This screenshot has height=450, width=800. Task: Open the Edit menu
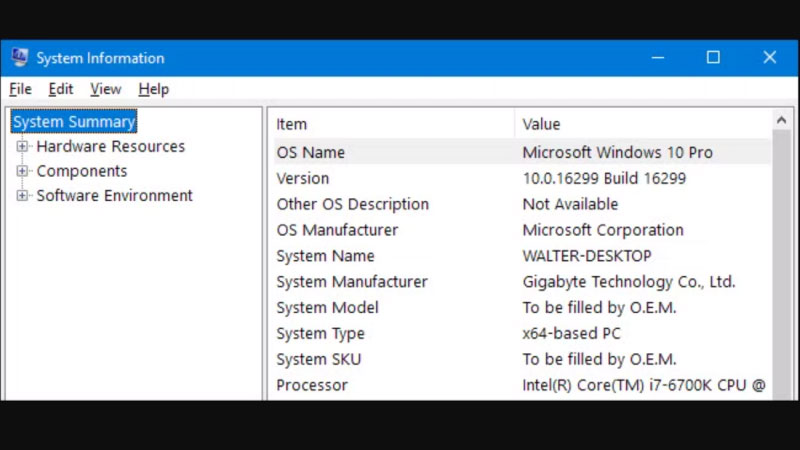(61, 89)
